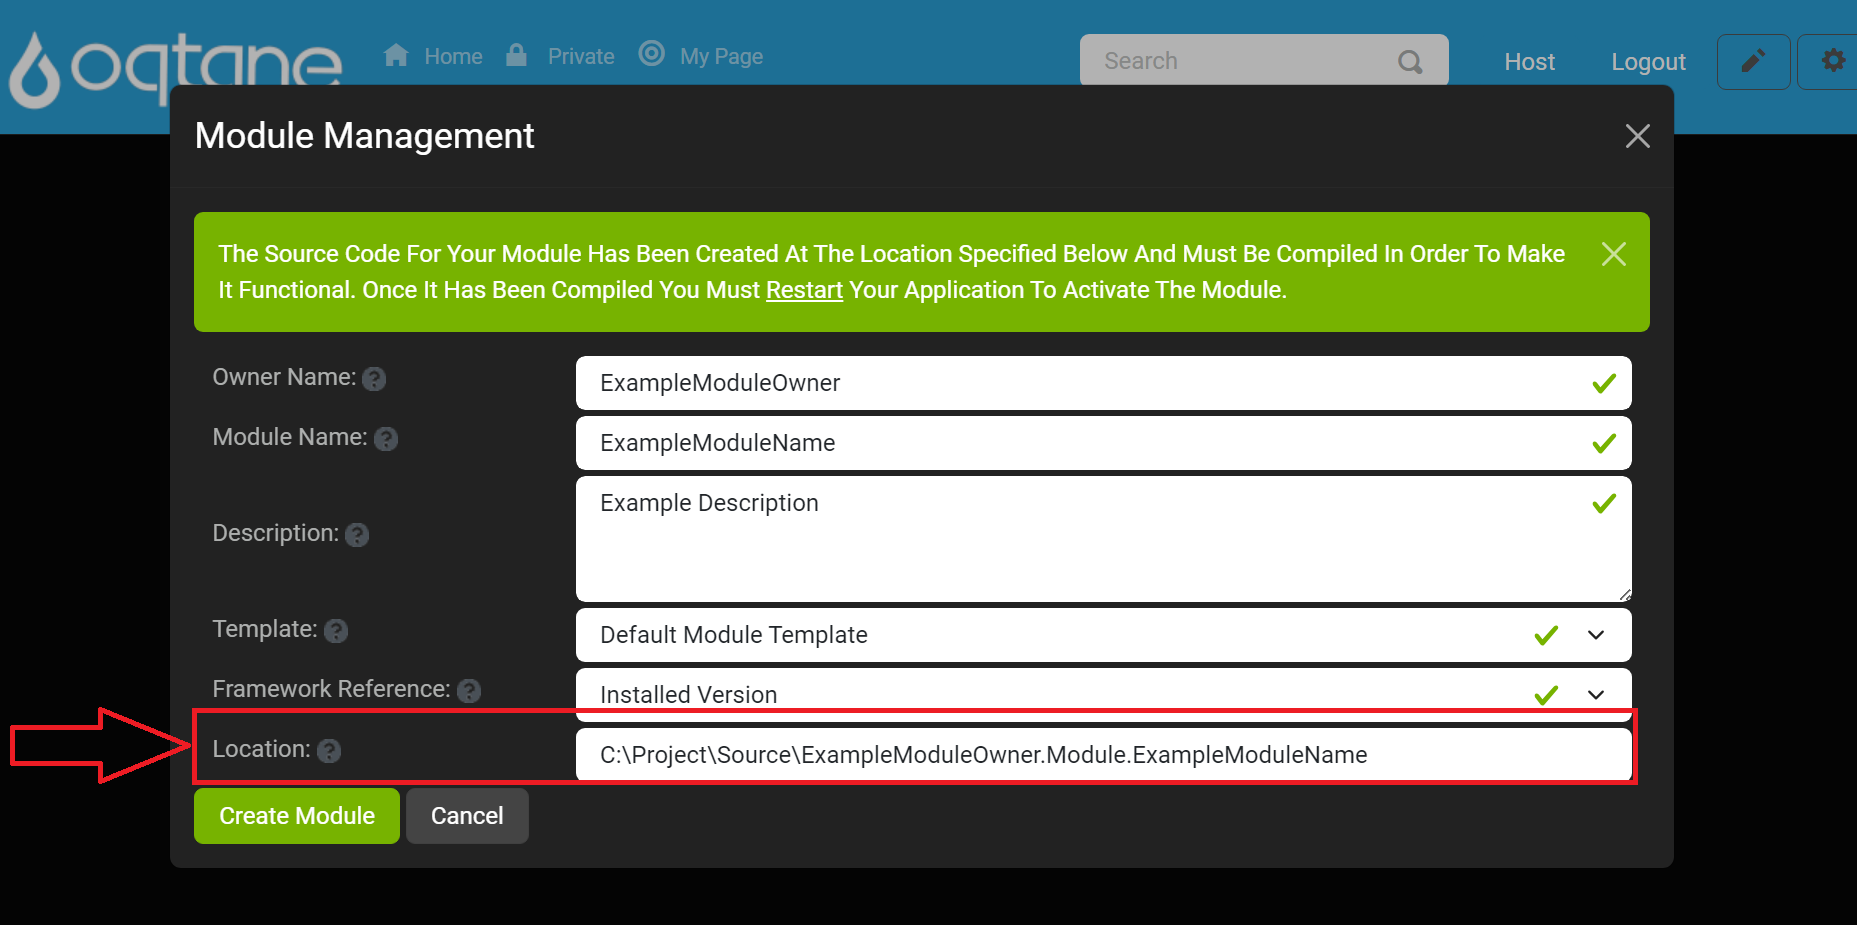Viewport: 1857px width, 925px height.
Task: Dismiss the green success message
Action: [x=1613, y=254]
